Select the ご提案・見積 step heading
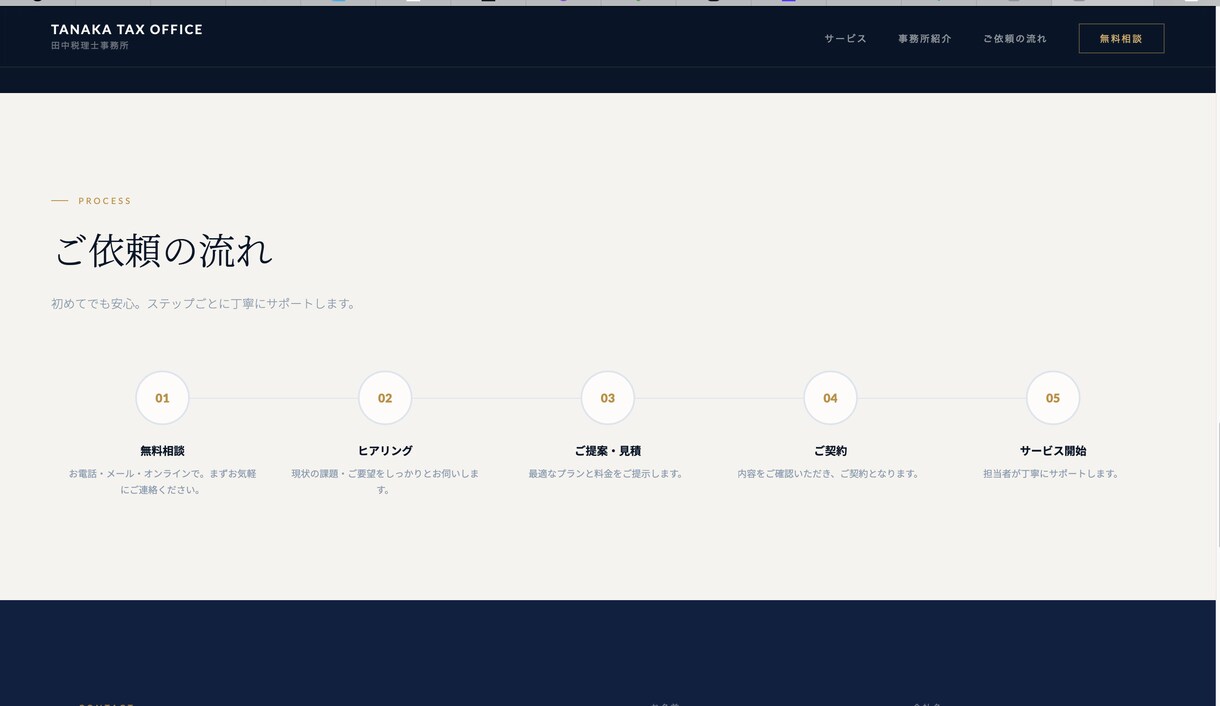Screen dimensions: 1220x706 coord(608,451)
